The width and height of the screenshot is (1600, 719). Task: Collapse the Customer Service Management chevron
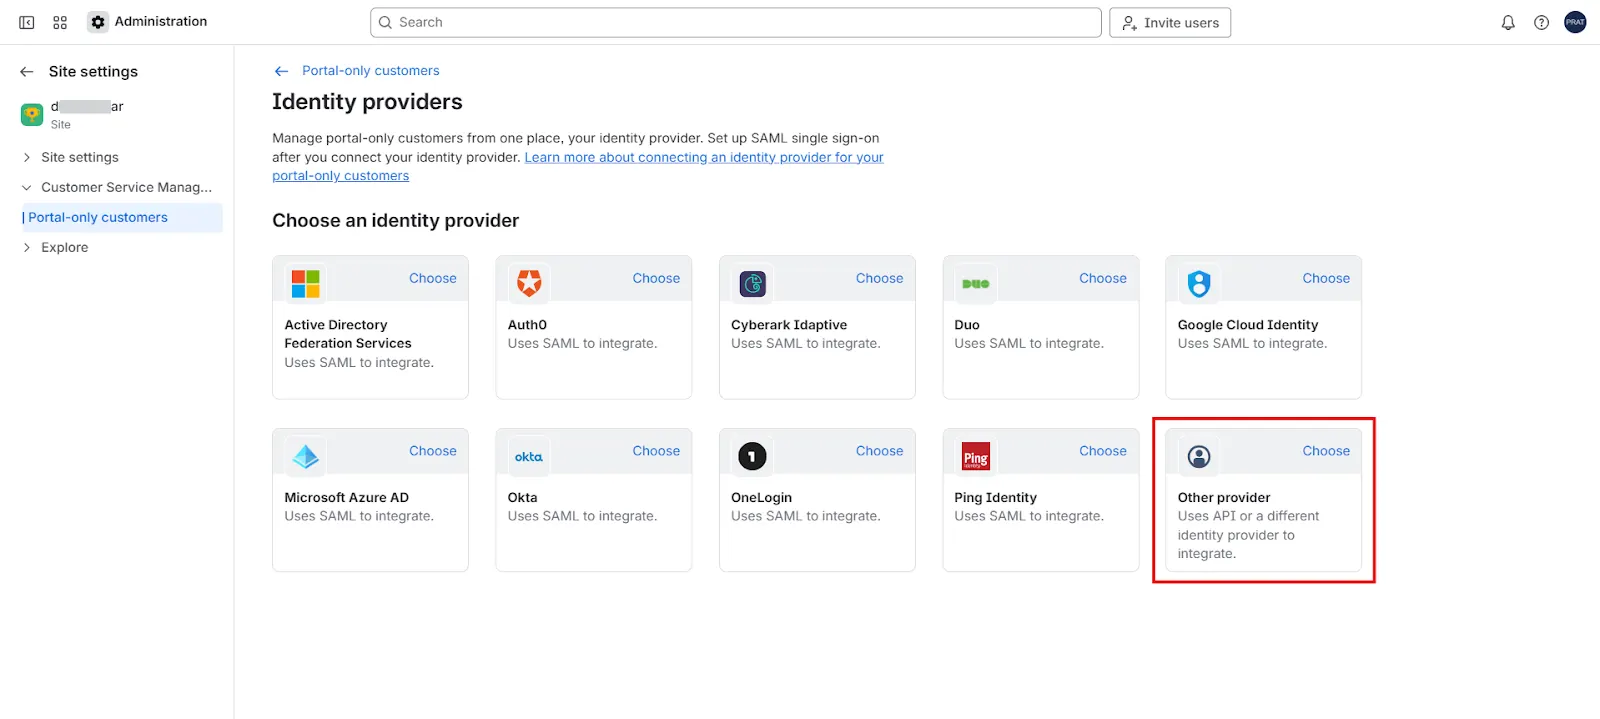(x=27, y=188)
